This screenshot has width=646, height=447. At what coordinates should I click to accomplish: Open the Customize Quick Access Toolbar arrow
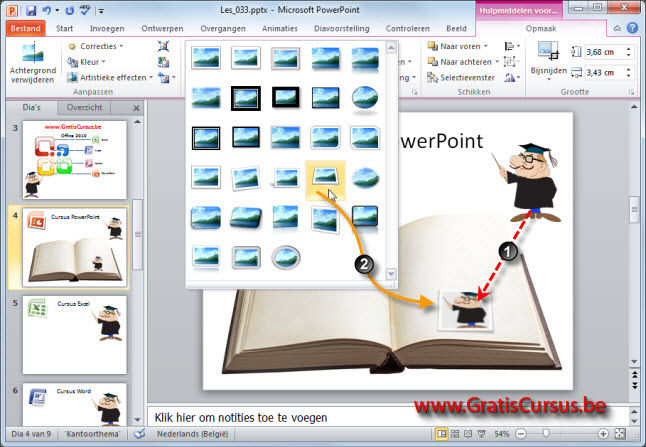click(x=101, y=11)
